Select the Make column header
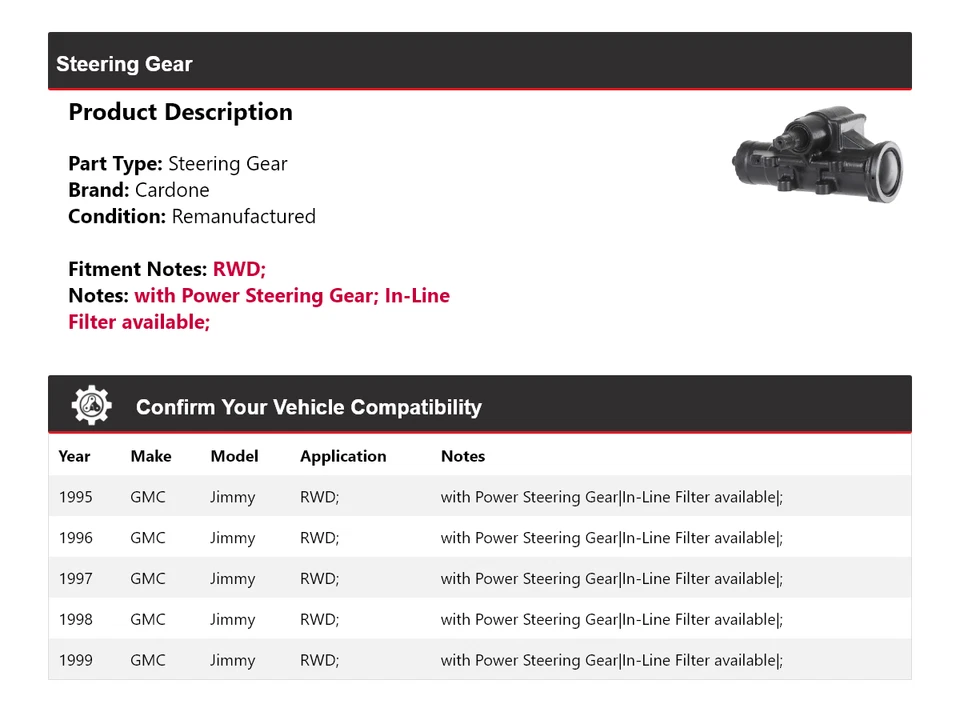The image size is (960, 712). pyautogui.click(x=151, y=456)
